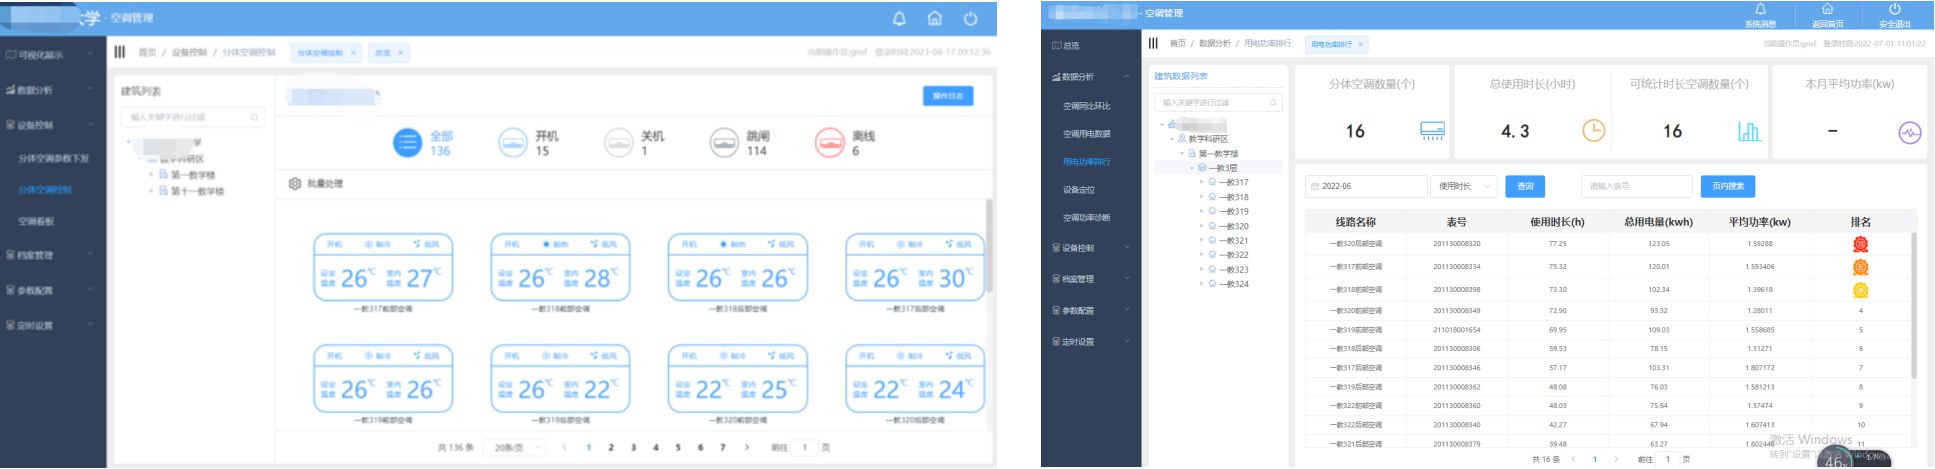This screenshot has height=469, width=1935.
Task: Click search icon in 建筑数据列表 filter box
Action: point(1273,102)
